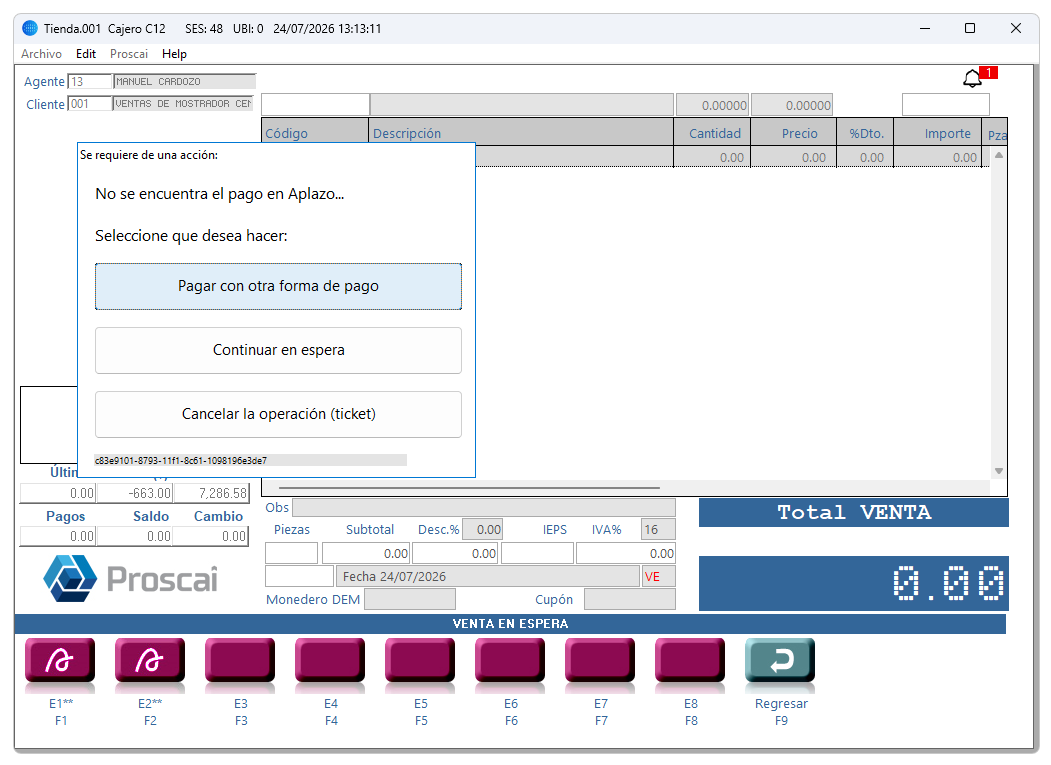Click the E3 function key button
The width and height of the screenshot is (1051, 765).
241,660
